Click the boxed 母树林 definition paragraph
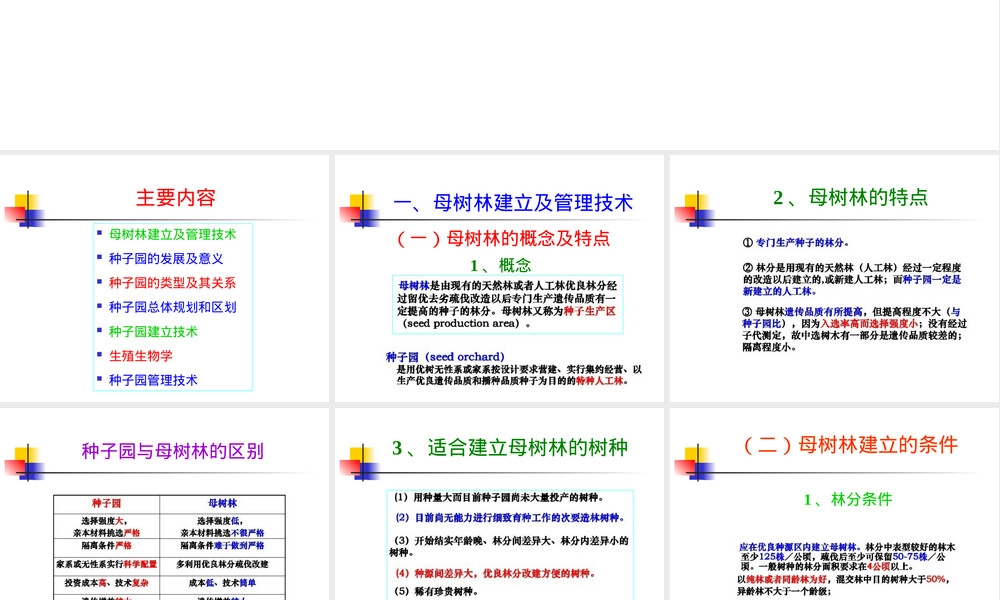The image size is (1000, 600). [x=508, y=305]
